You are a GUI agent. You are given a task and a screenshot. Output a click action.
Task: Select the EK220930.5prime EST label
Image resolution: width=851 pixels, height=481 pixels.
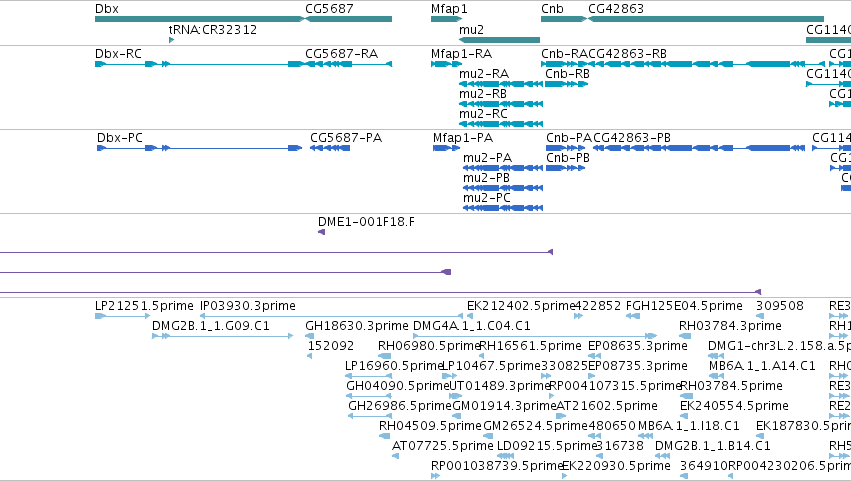click(616, 467)
